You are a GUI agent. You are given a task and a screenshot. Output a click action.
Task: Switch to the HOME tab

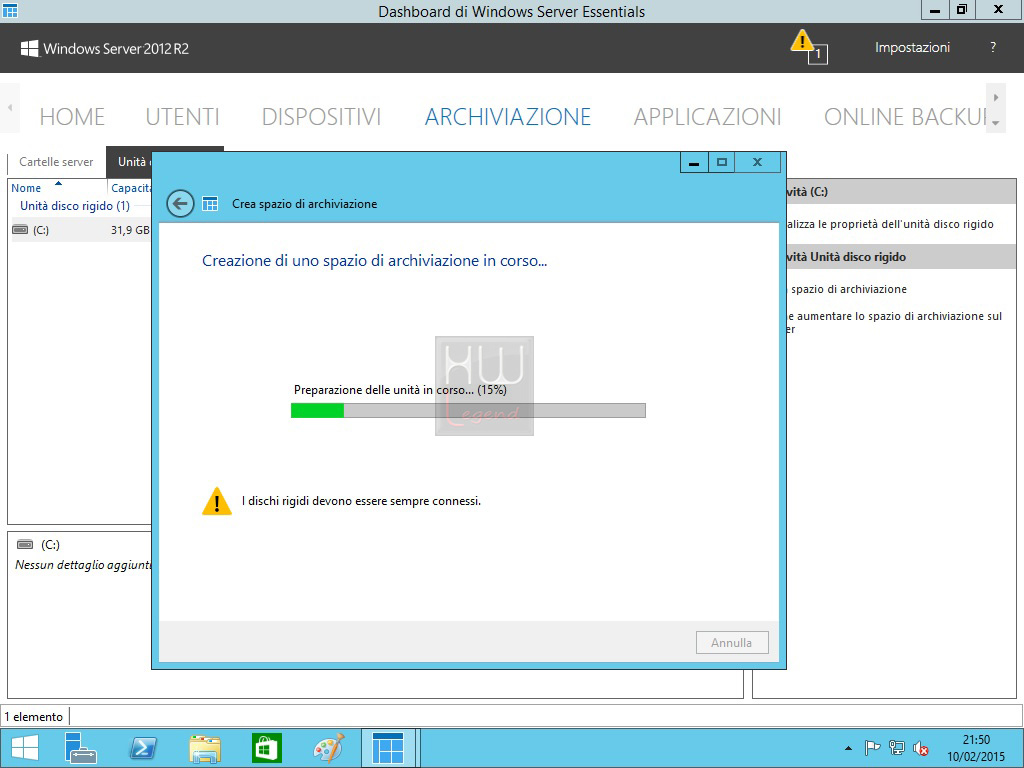pos(72,117)
